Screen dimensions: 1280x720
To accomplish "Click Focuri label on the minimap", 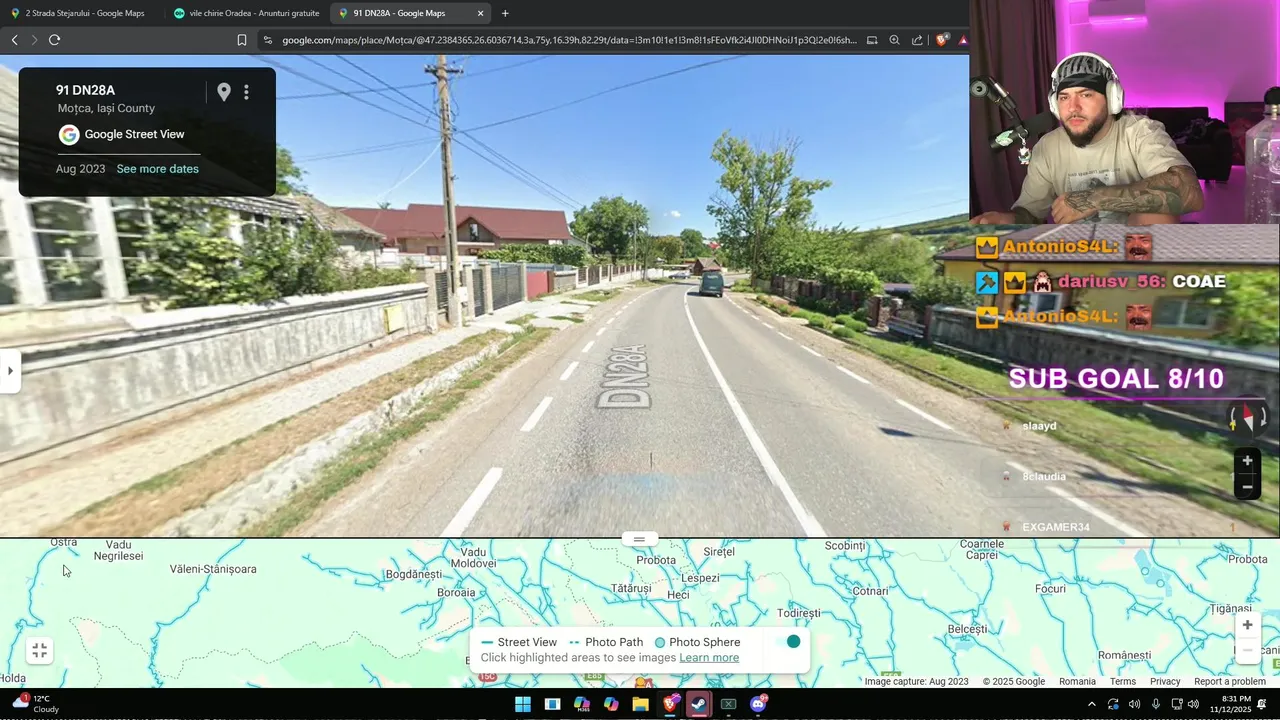I will (1050, 589).
